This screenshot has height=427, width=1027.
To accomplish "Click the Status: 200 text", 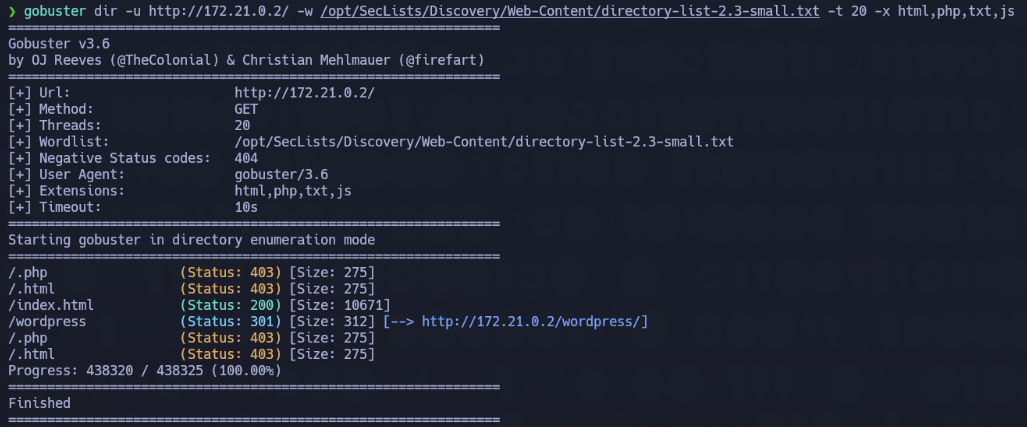I will (x=230, y=305).
